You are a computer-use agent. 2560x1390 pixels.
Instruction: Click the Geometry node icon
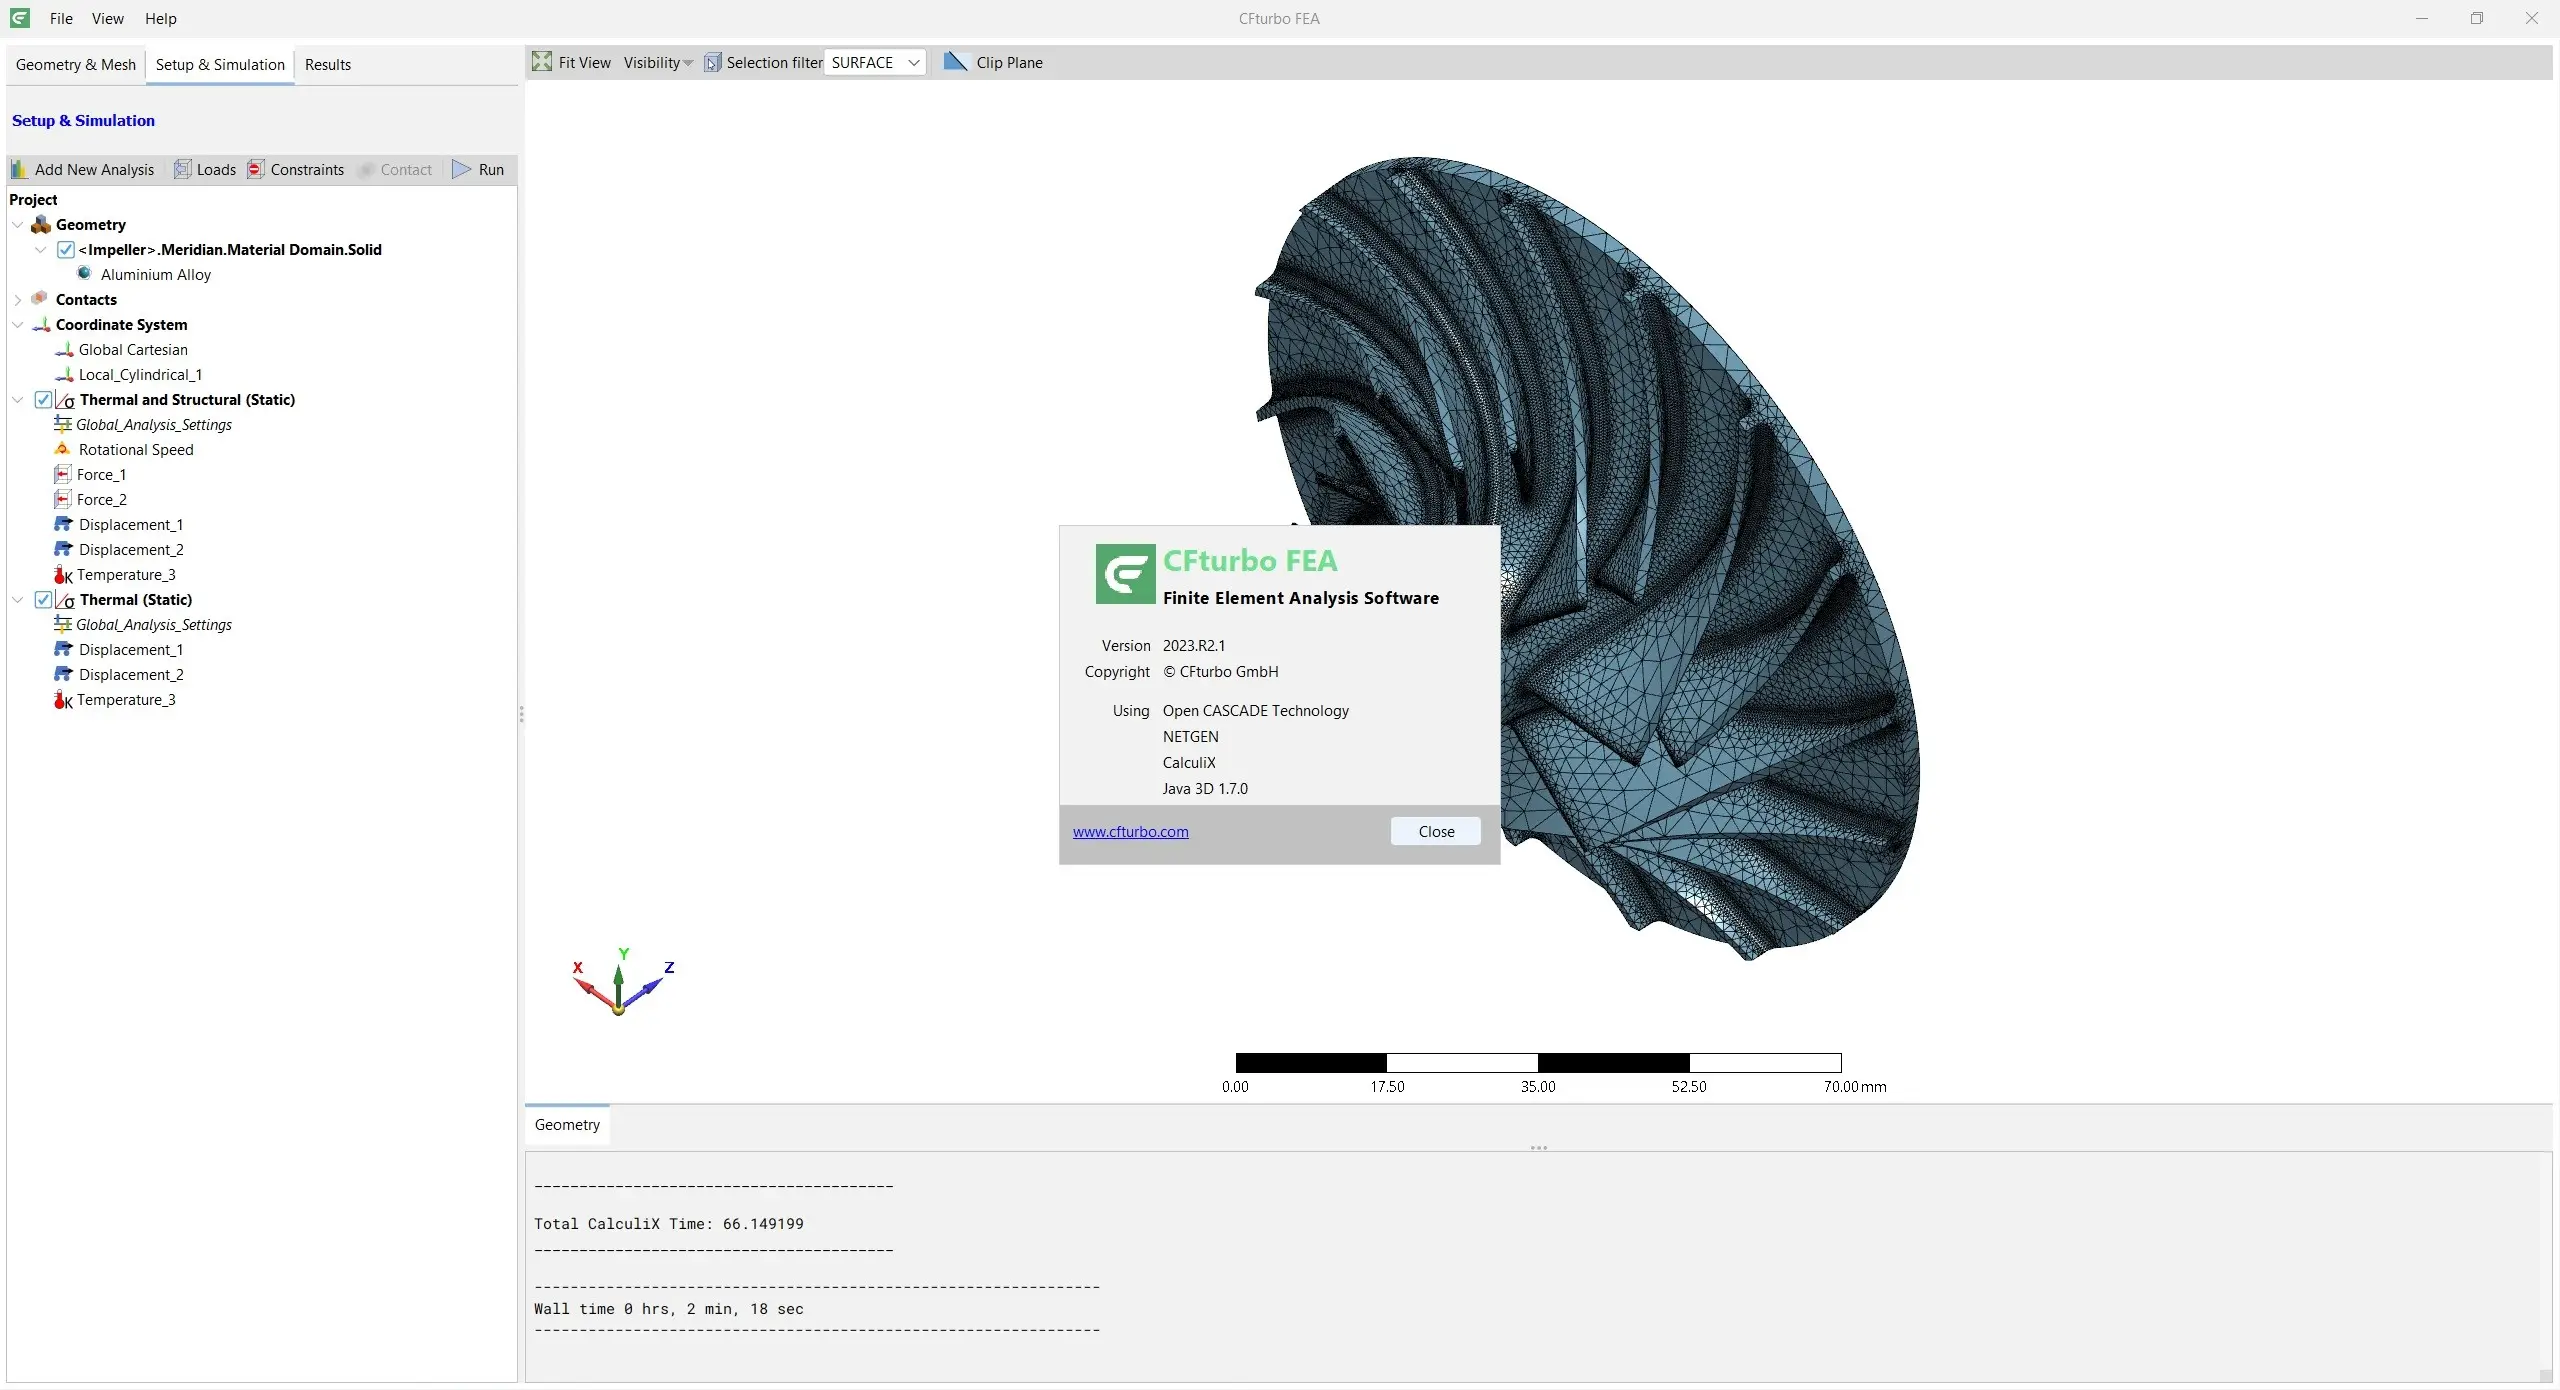[x=41, y=224]
